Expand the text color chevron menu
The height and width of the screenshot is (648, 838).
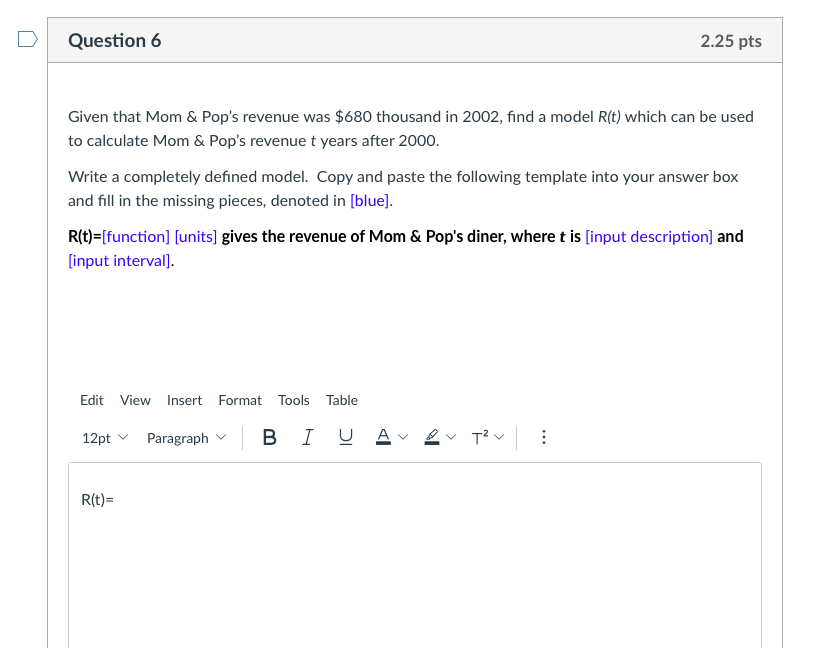[x=404, y=437]
